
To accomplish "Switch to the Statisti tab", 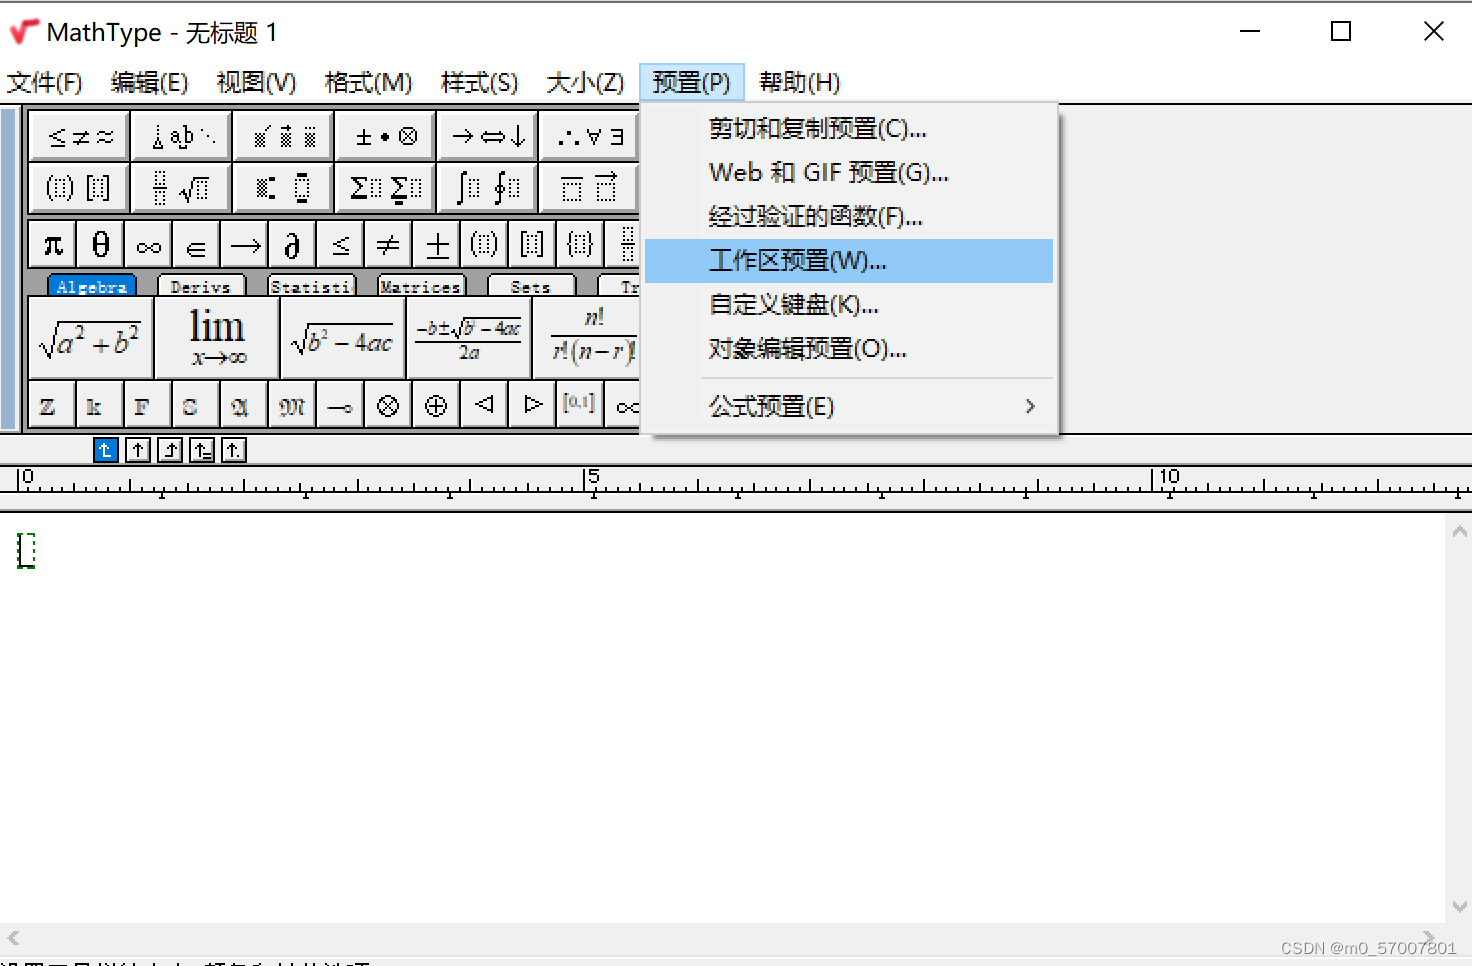I will click(311, 286).
